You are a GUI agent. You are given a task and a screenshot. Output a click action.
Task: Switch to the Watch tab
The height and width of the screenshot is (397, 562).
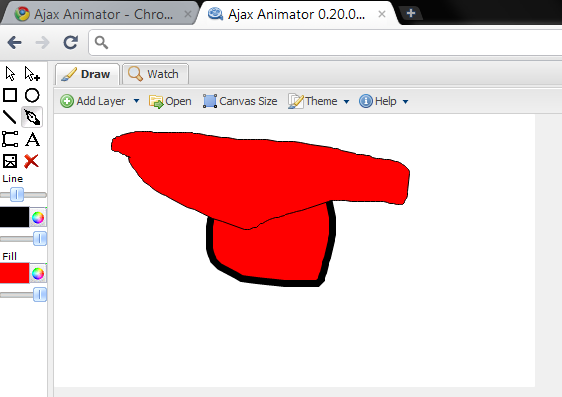coord(155,74)
